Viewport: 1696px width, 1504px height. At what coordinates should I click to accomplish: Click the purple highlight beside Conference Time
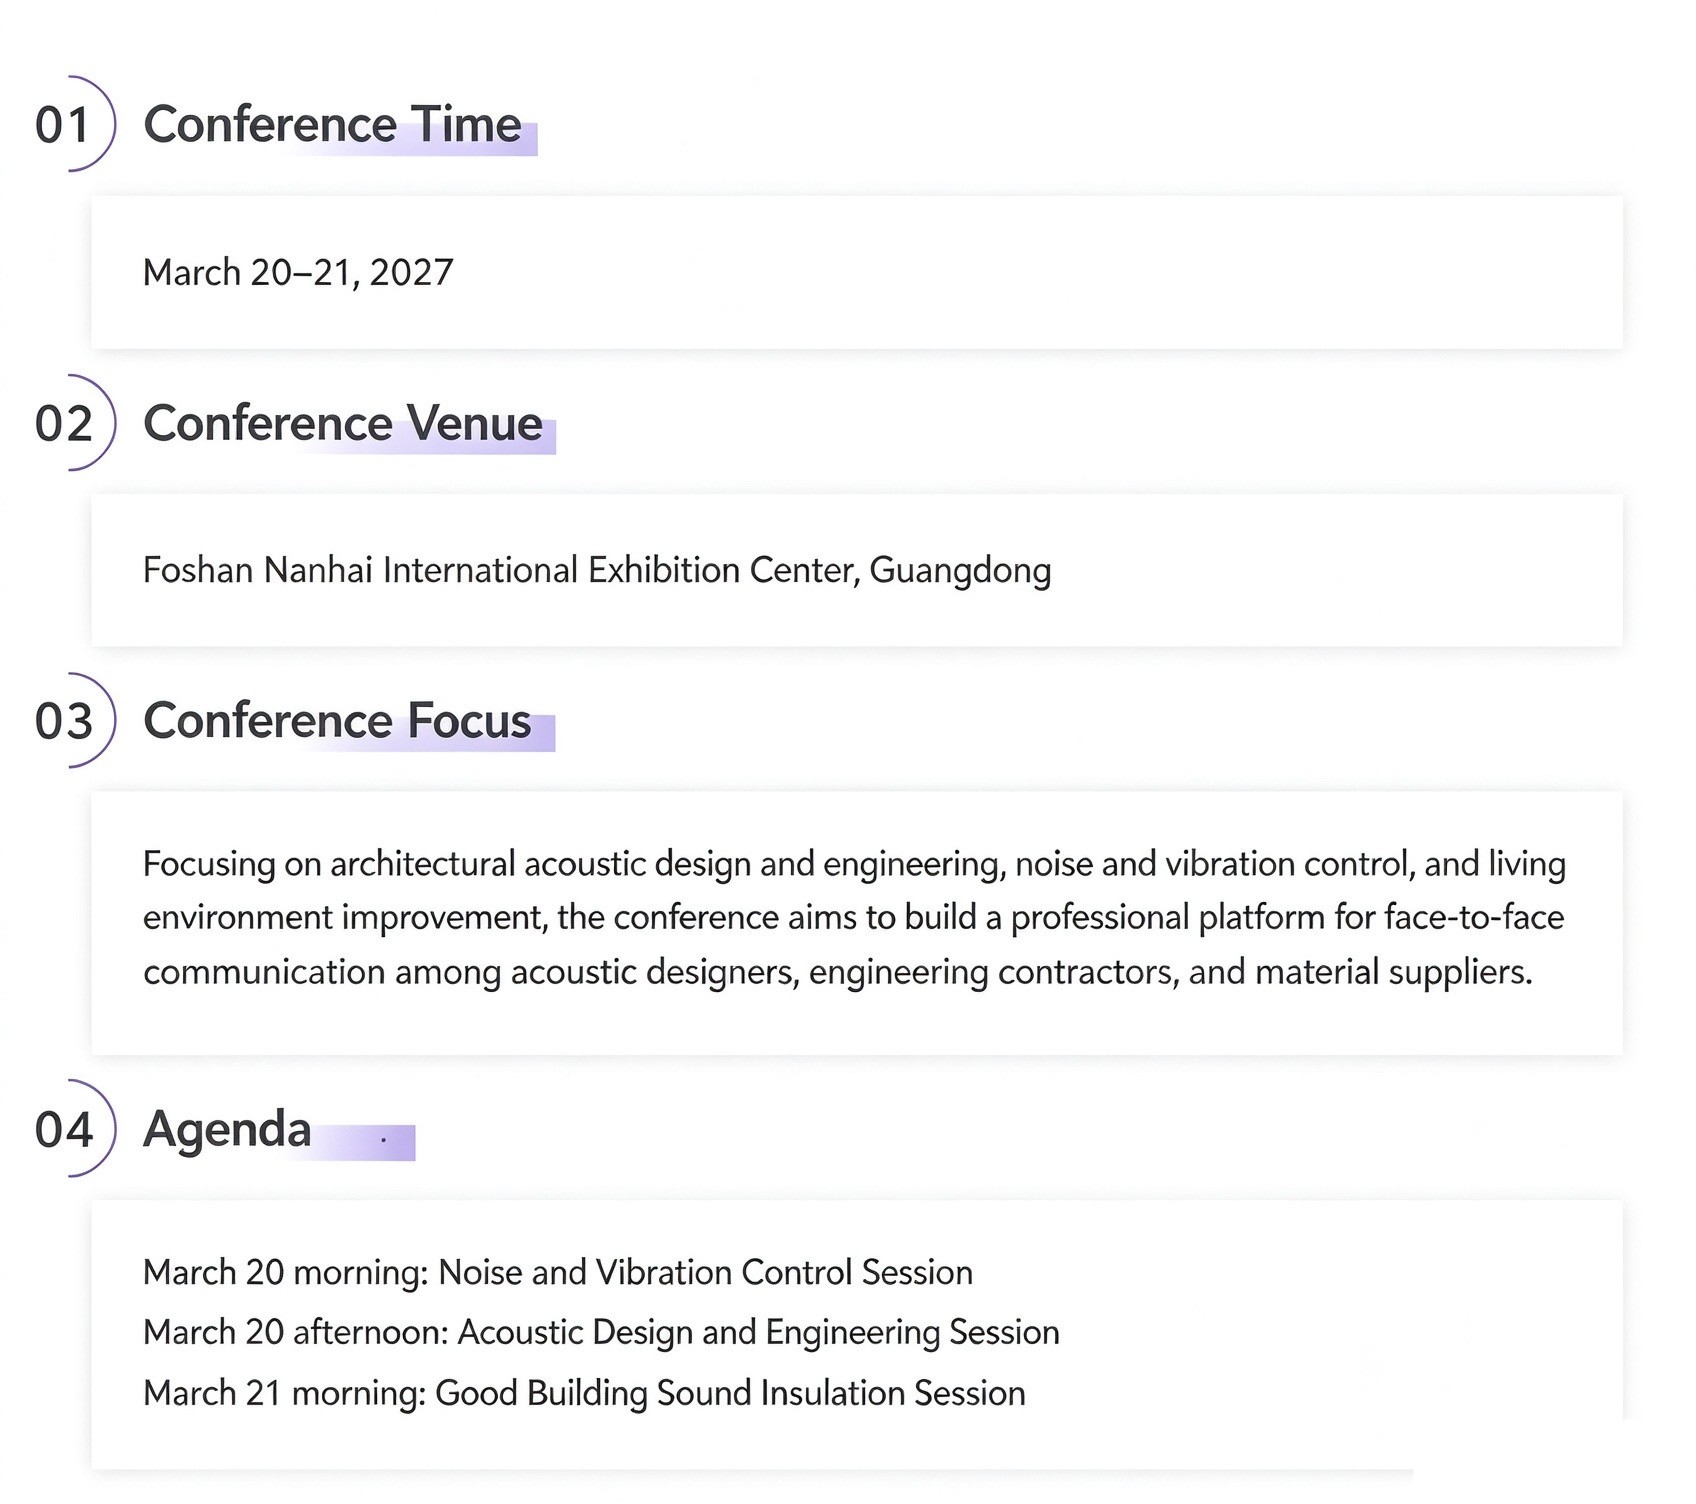point(420,139)
